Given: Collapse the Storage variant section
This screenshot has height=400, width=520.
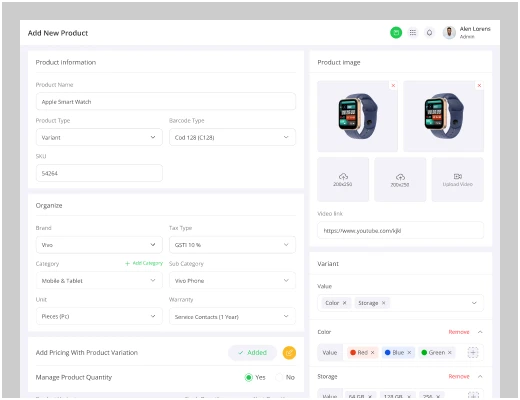Looking at the screenshot, I should [480, 376].
